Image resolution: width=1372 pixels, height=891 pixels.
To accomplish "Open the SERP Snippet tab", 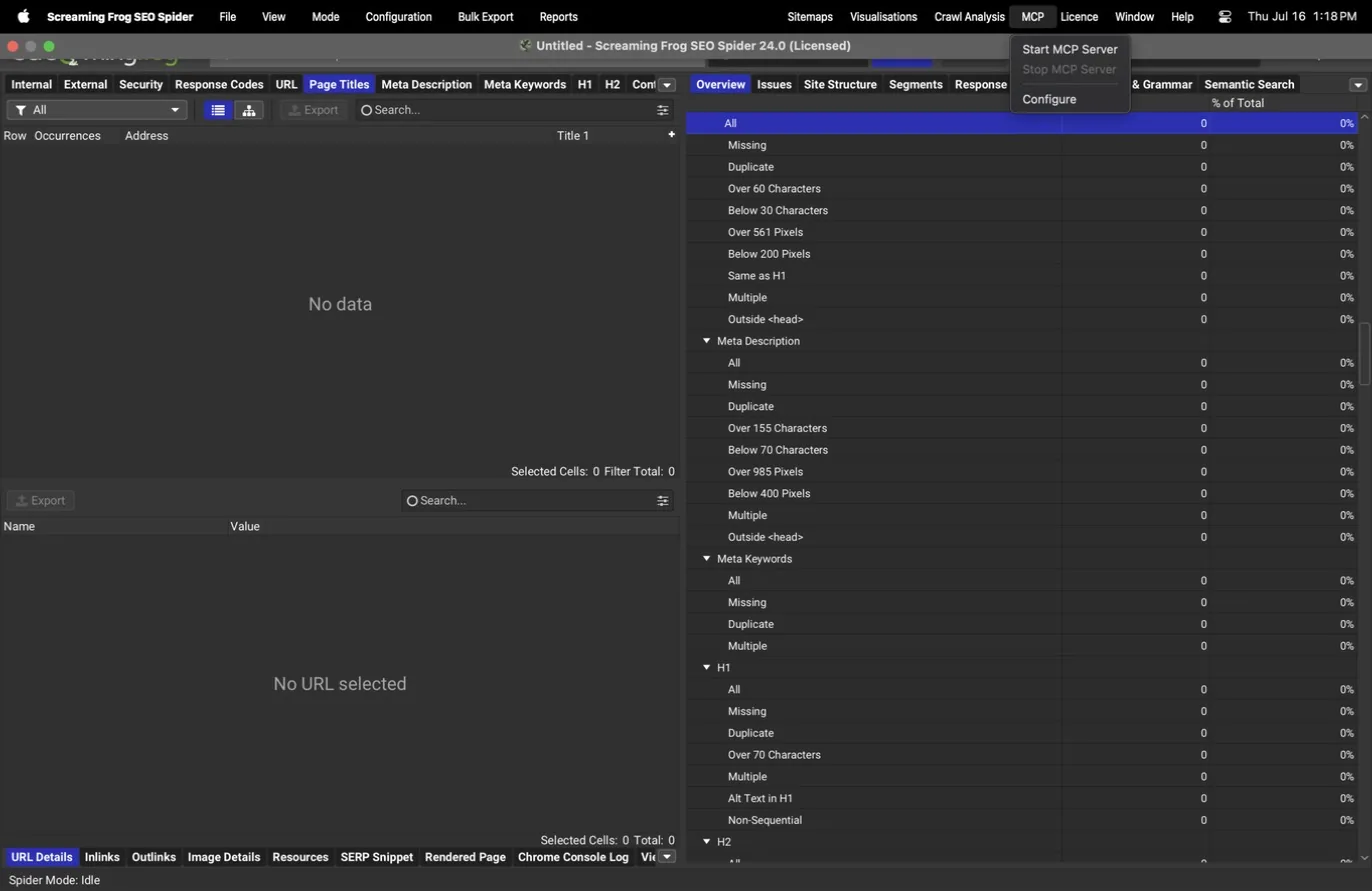I will (x=376, y=857).
